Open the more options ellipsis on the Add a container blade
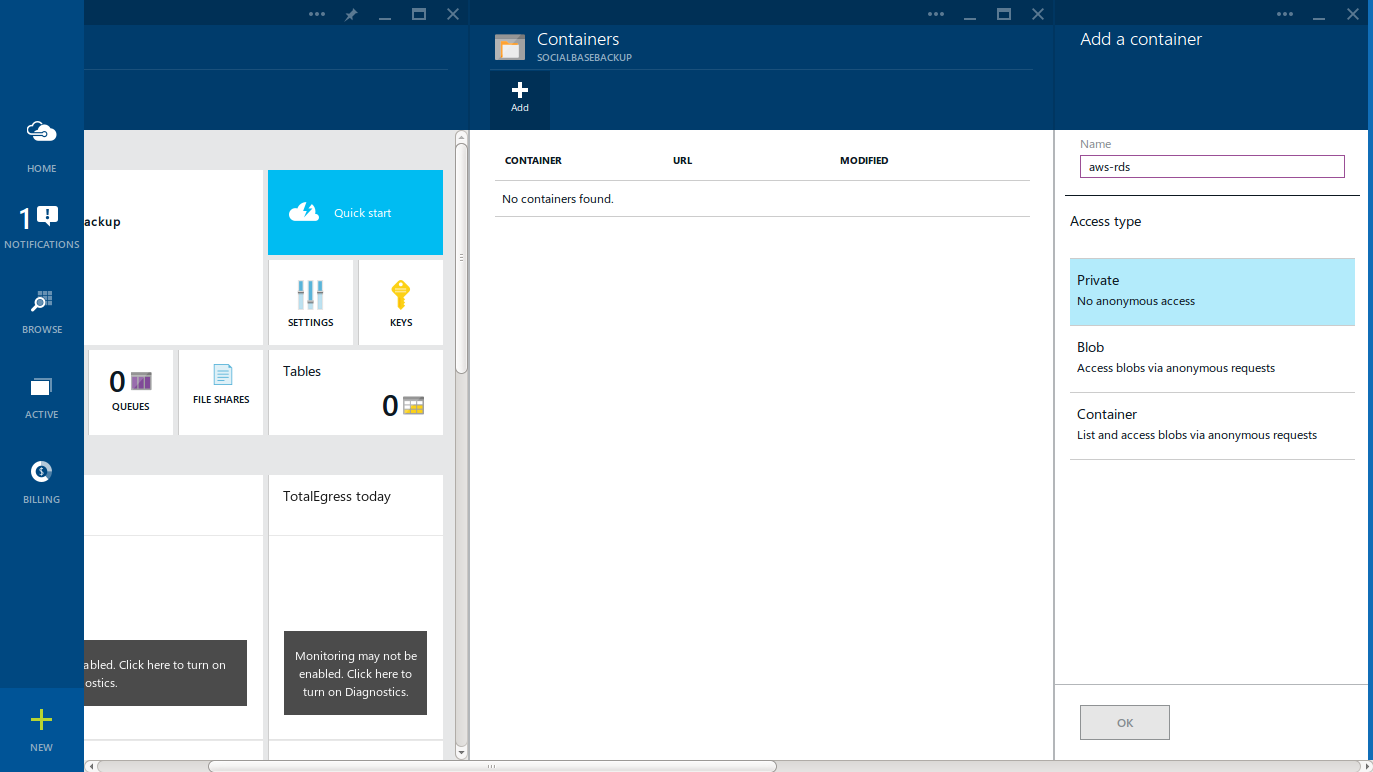This screenshot has height=772, width=1373. [x=1285, y=14]
